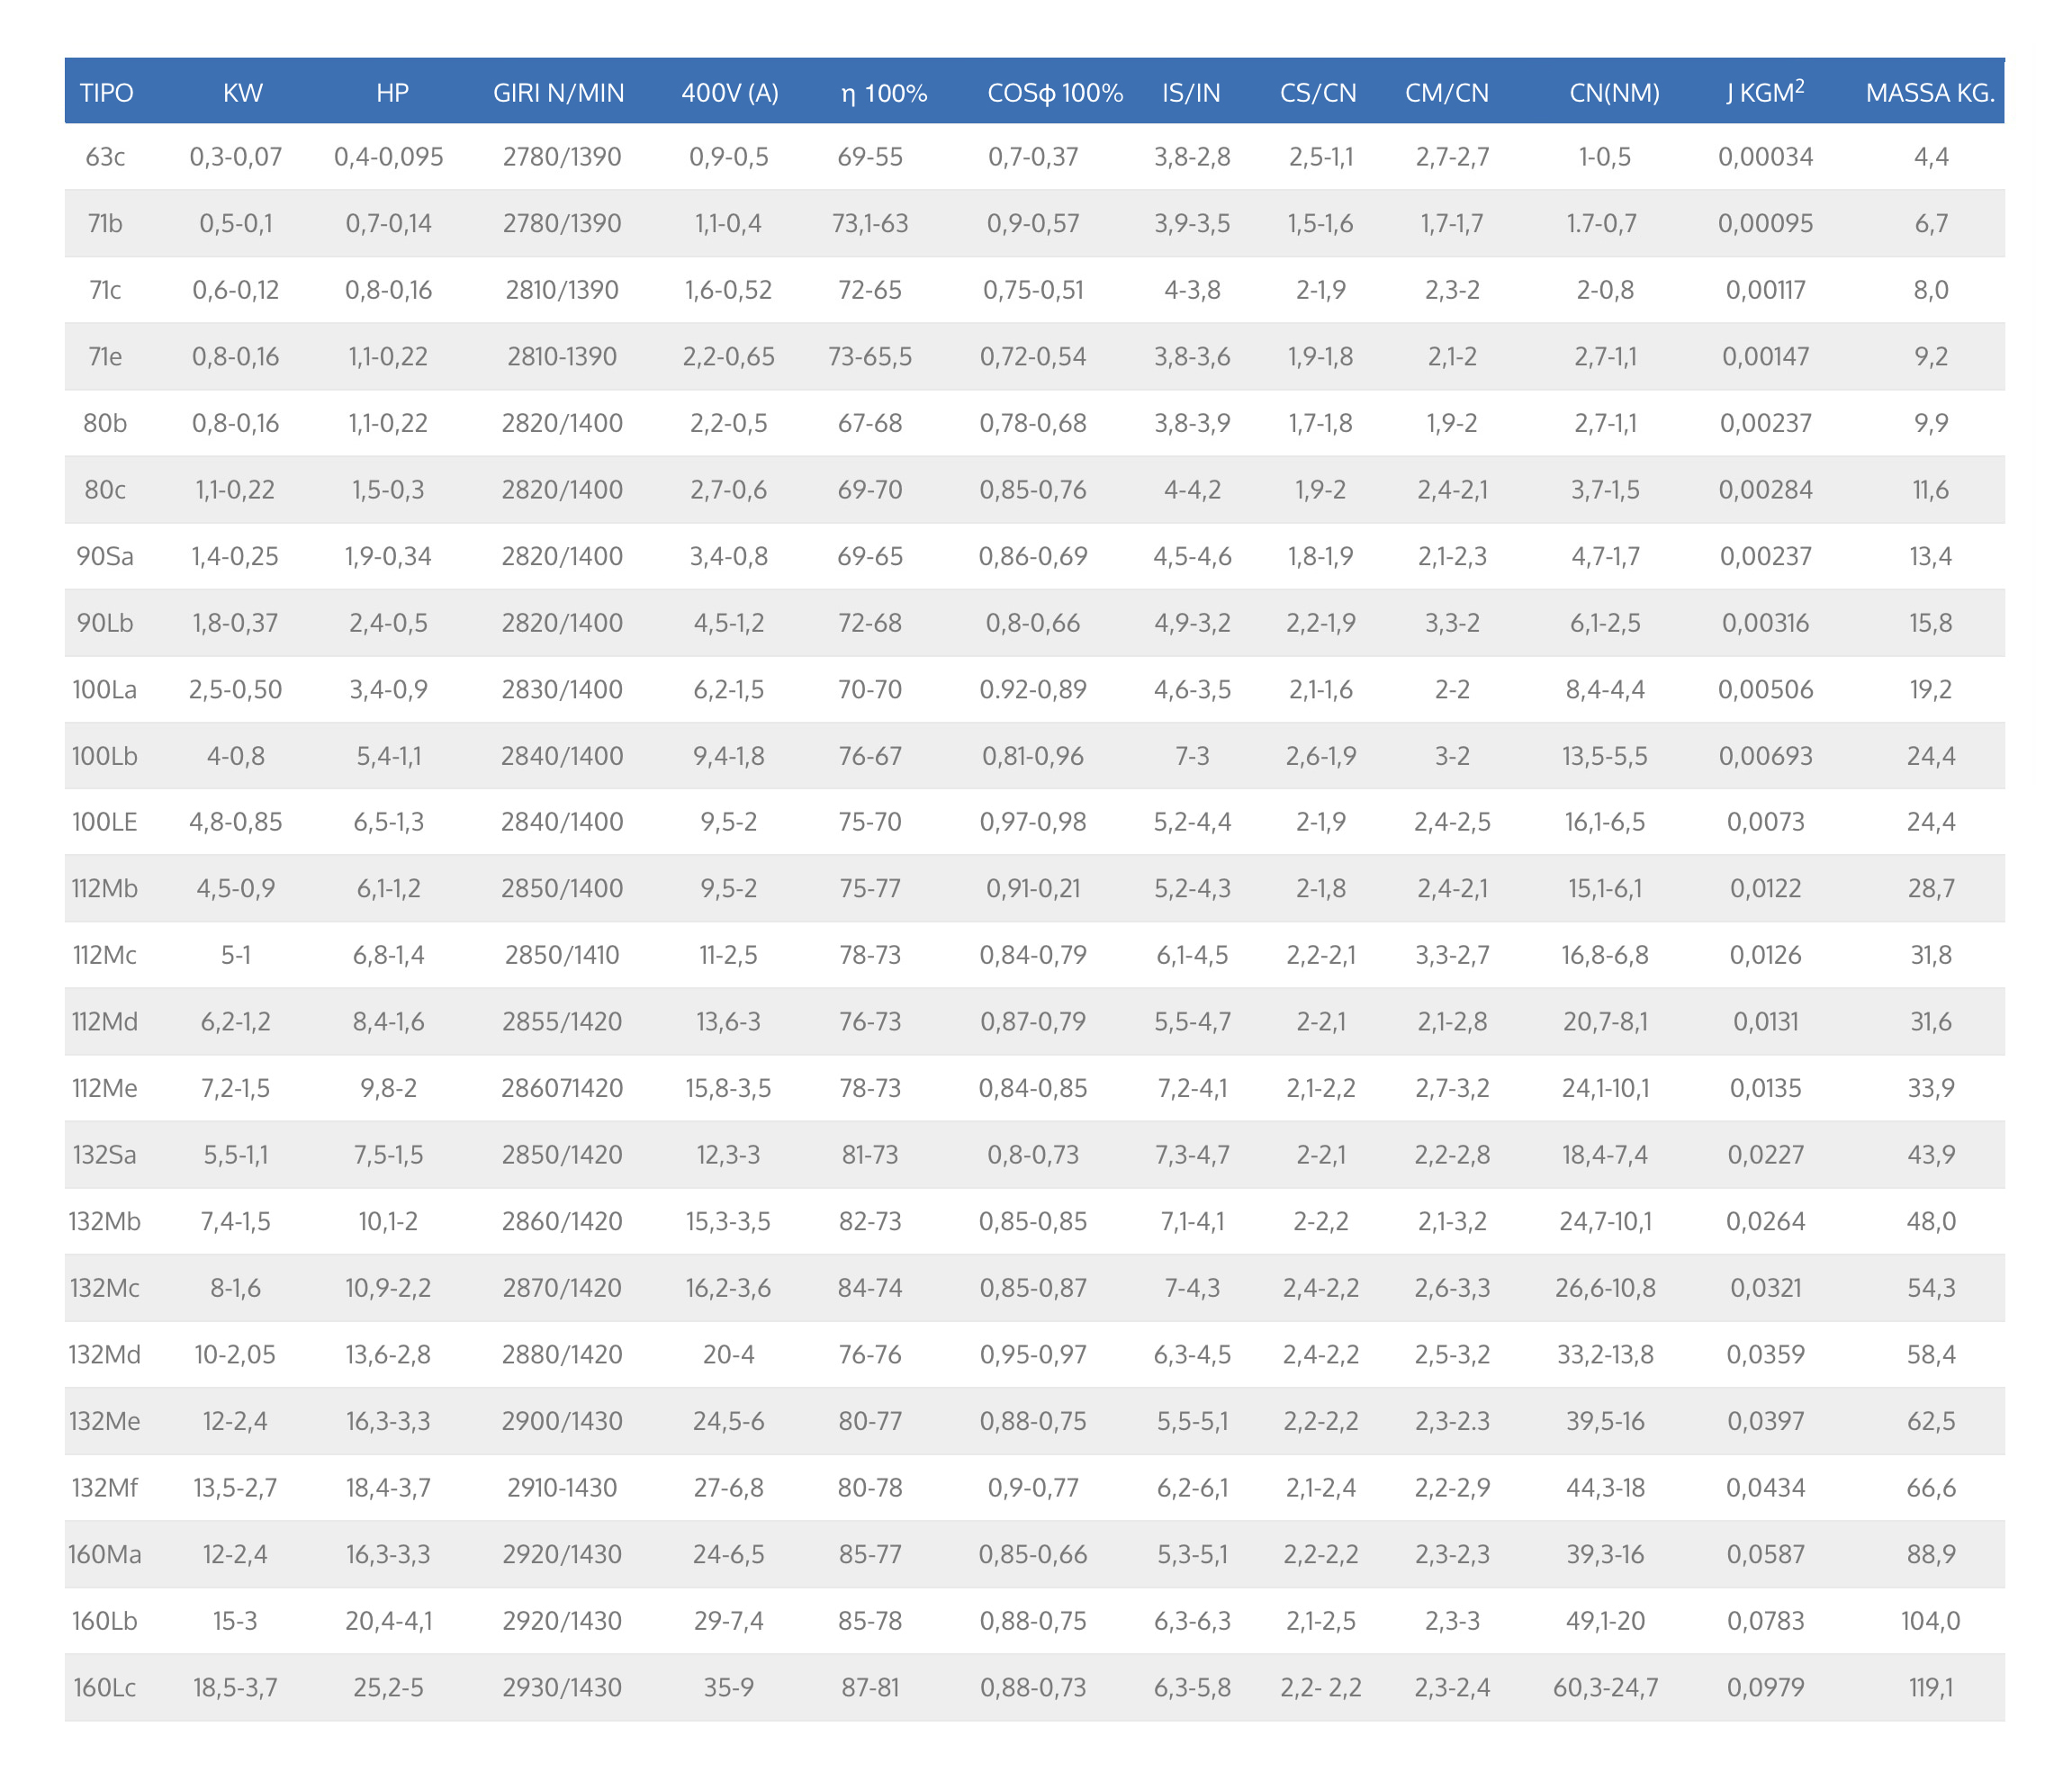
Task: Click the IS/IN column header
Action: coord(1191,93)
